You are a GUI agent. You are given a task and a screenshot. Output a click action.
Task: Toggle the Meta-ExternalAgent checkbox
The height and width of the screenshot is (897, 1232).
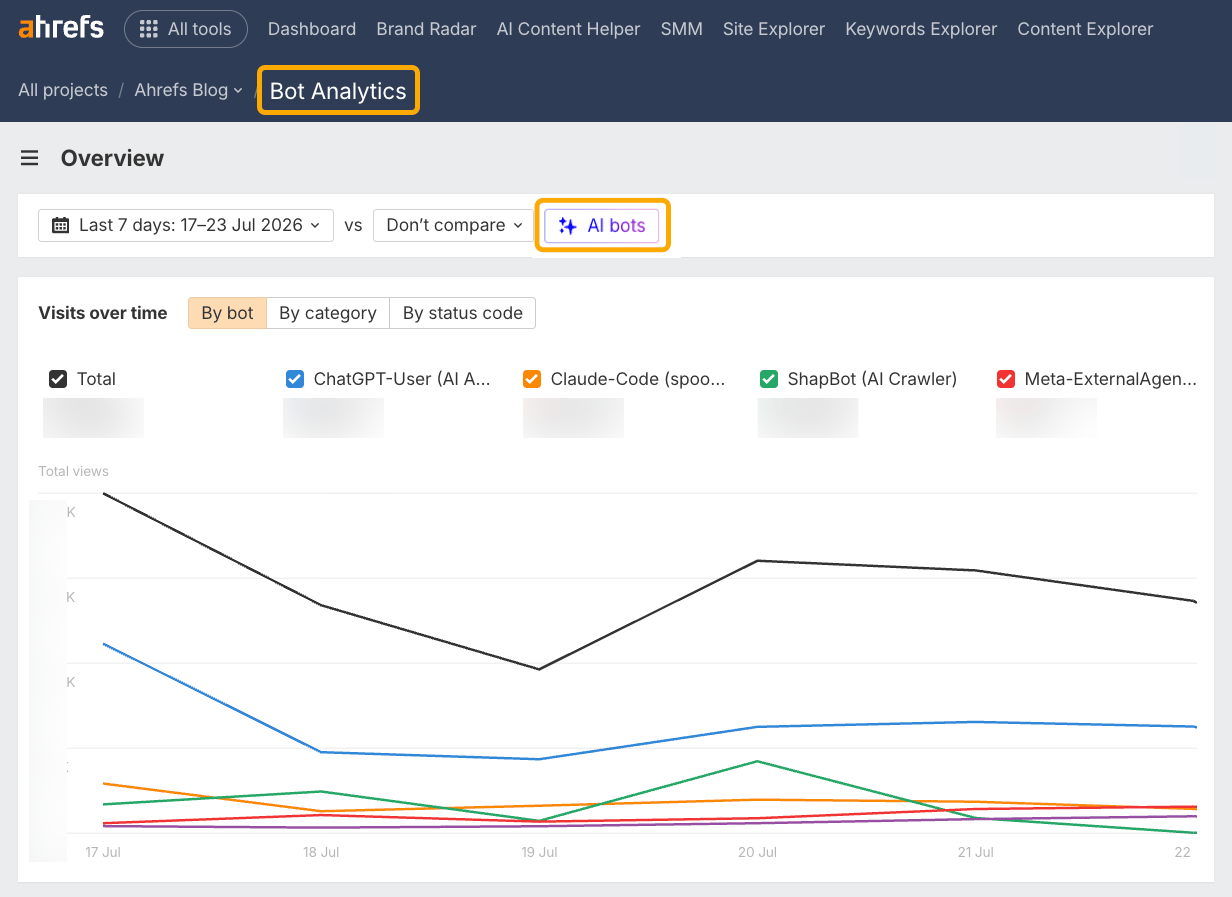pyautogui.click(x=1006, y=379)
